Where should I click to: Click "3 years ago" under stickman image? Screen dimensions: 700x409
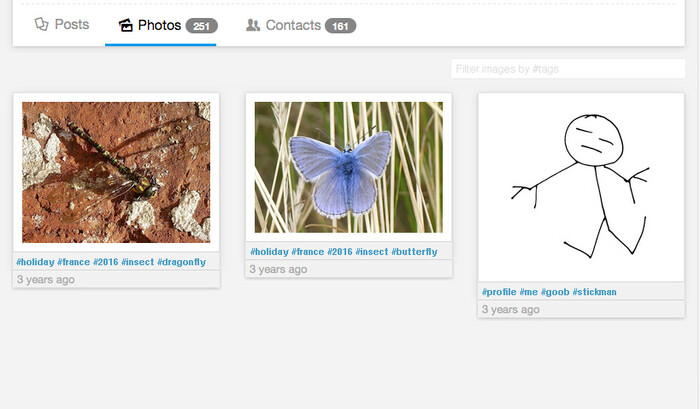[510, 310]
